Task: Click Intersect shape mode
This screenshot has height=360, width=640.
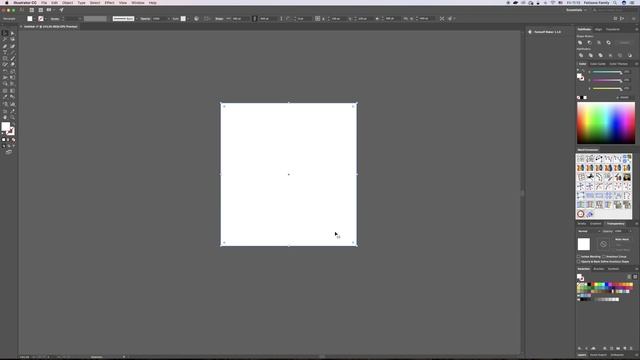Action: click(599, 42)
